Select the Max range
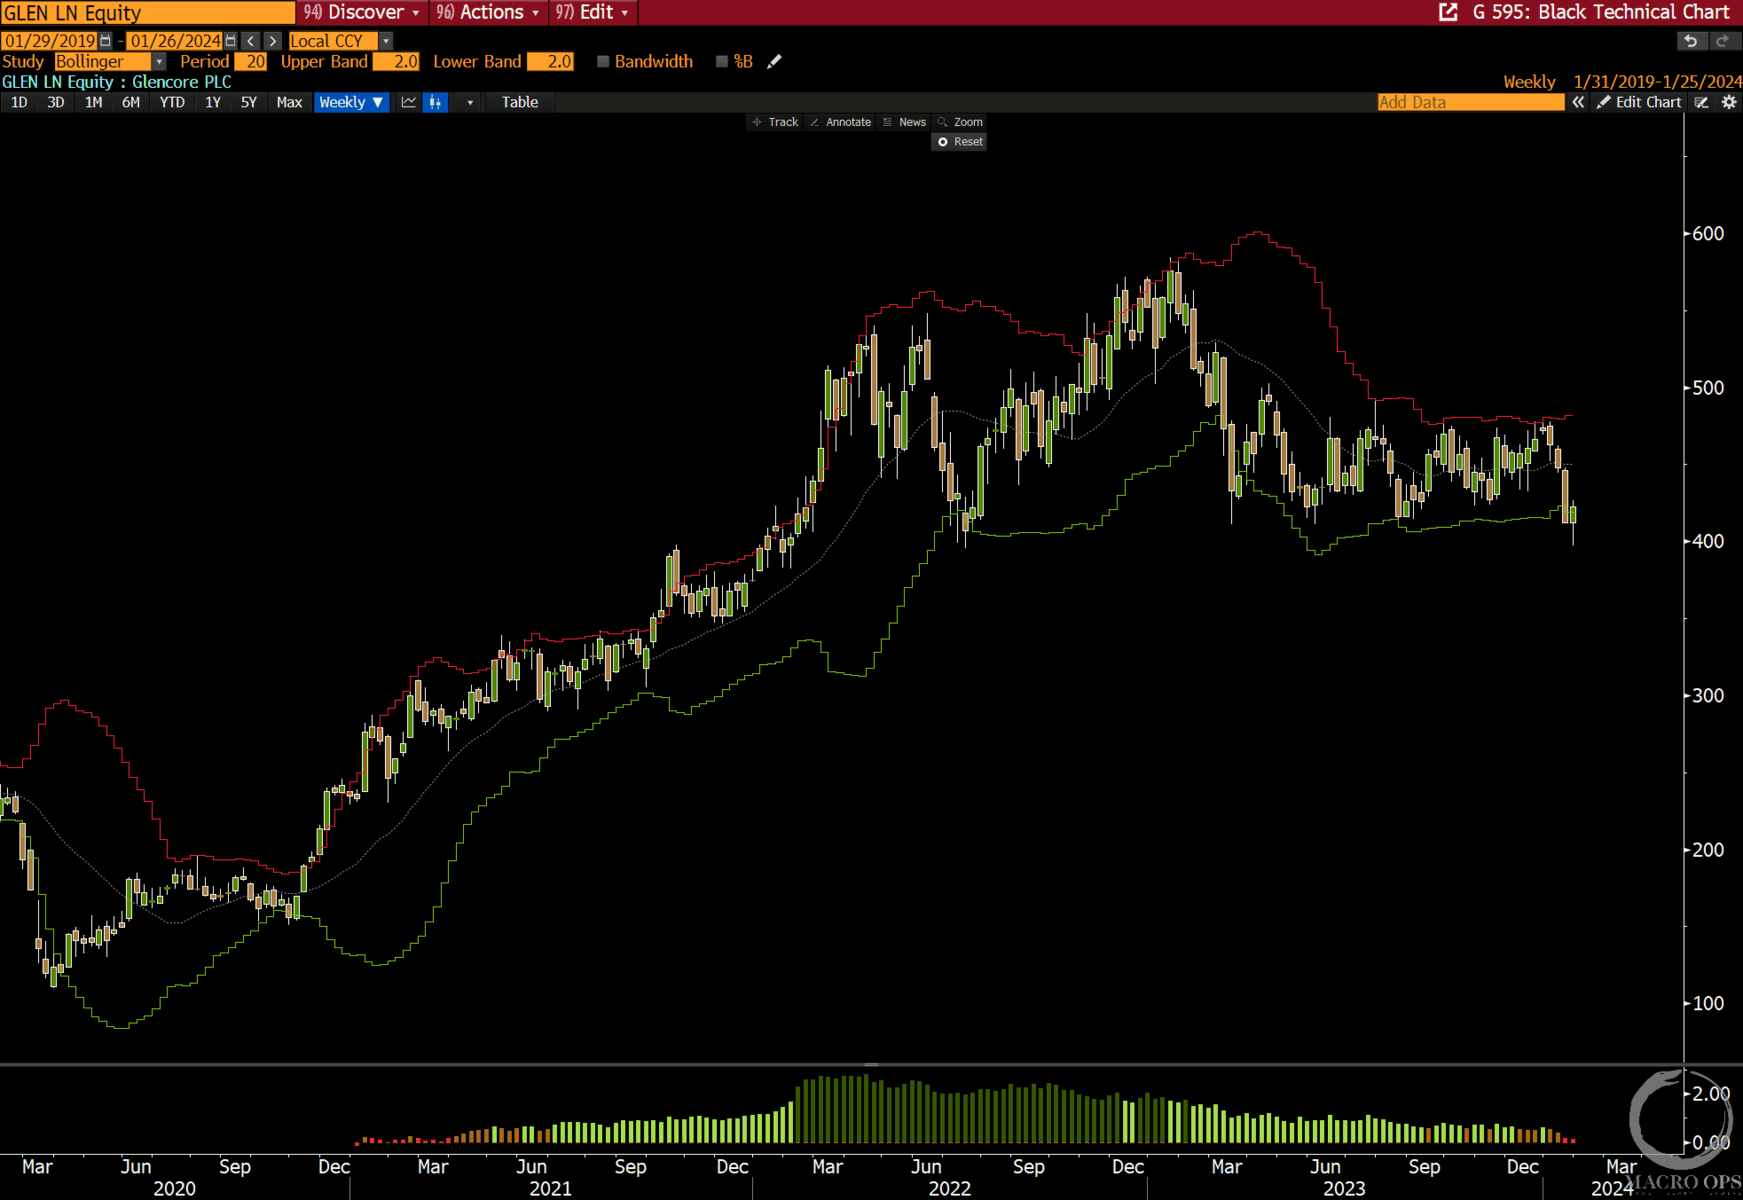The image size is (1743, 1200). click(x=289, y=102)
